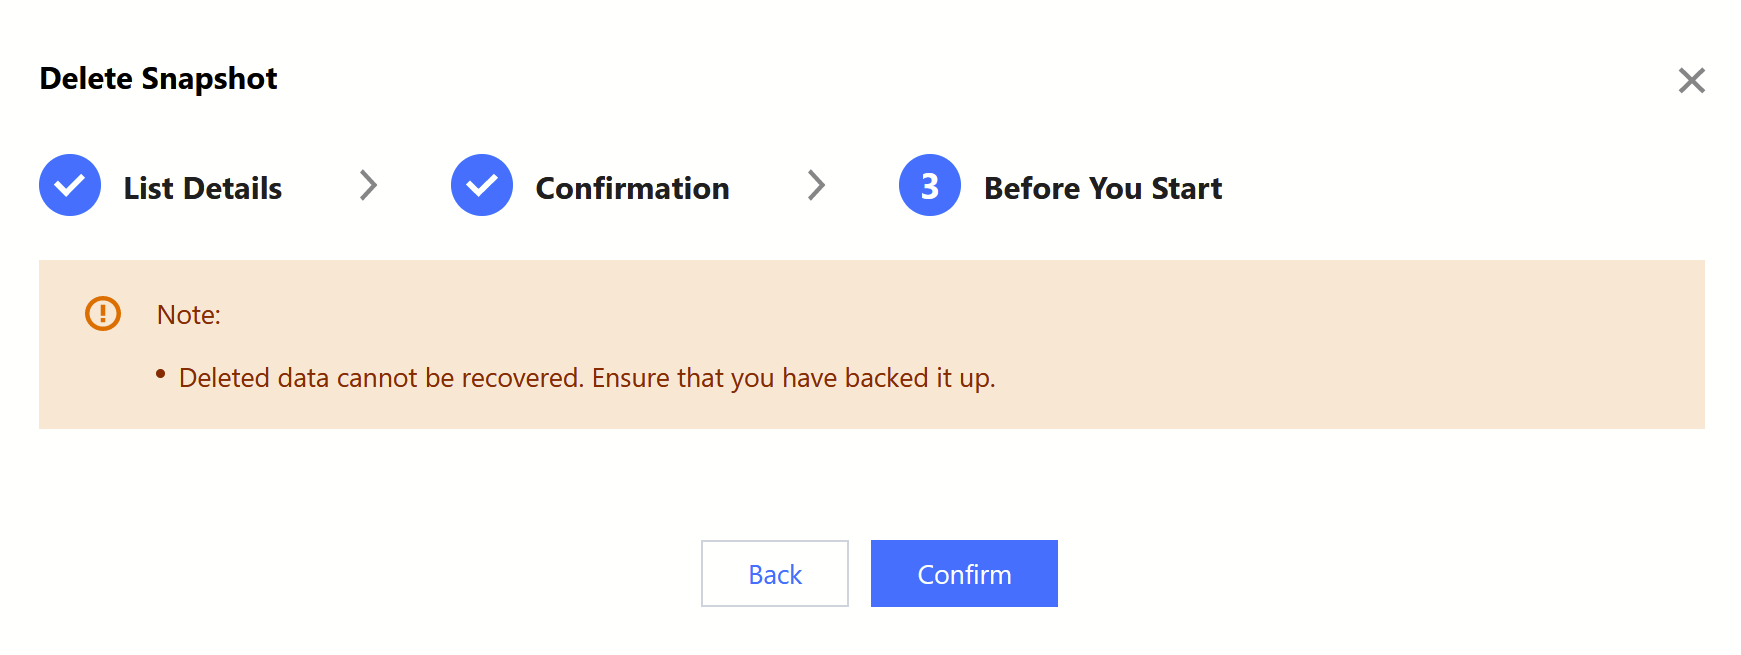
Task: Click the Confirmation step checkmark icon
Action: point(482,185)
